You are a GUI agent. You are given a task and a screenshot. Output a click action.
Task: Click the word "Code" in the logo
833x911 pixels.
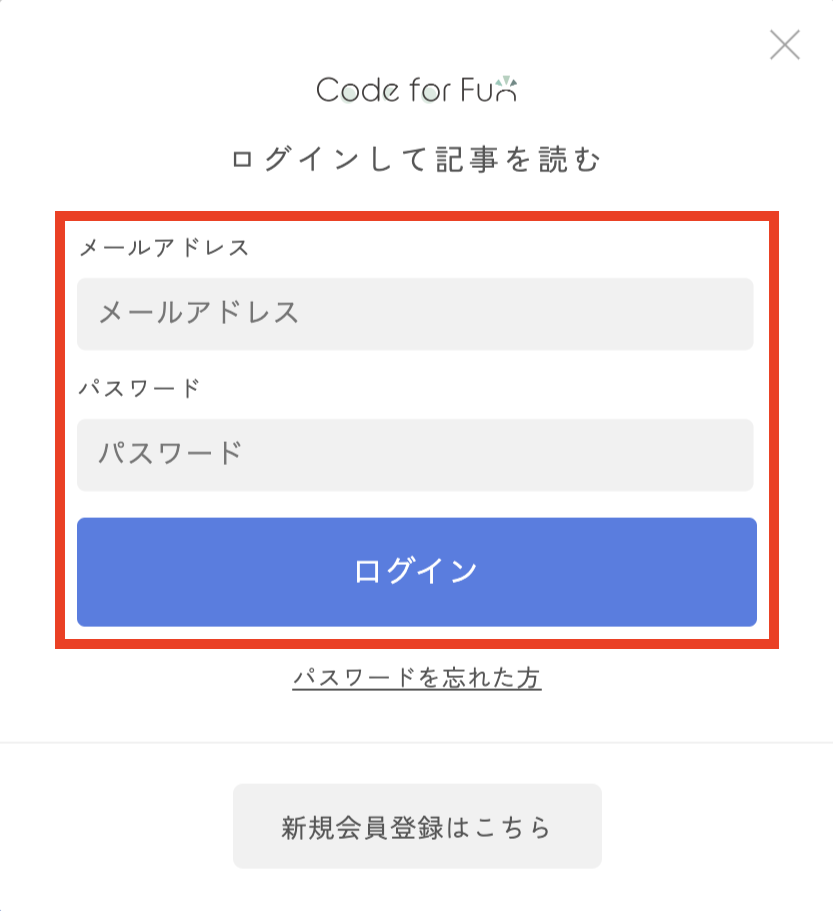pos(358,90)
